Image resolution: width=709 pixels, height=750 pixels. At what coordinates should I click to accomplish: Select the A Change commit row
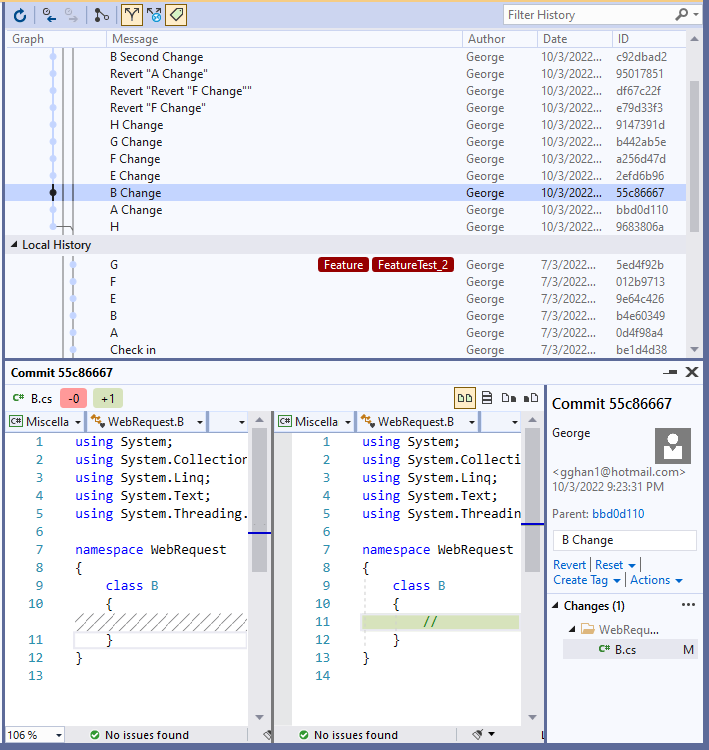coord(345,210)
